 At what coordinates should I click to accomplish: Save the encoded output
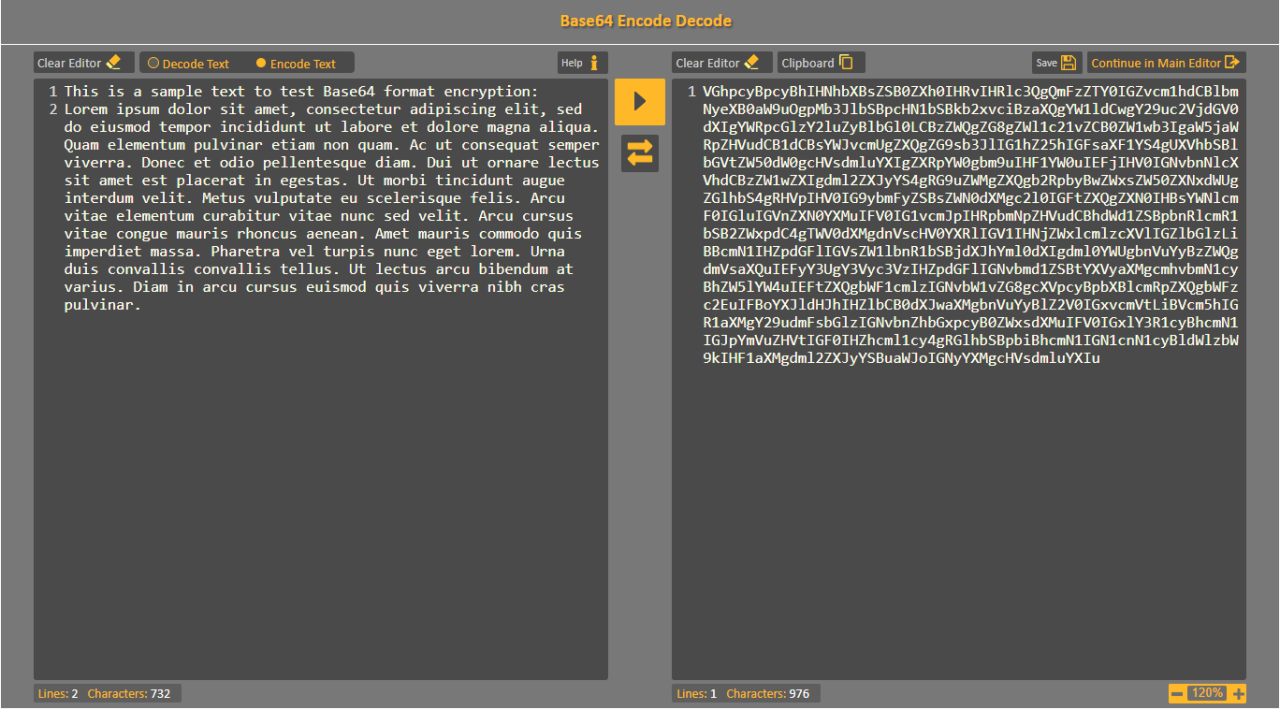click(1057, 63)
